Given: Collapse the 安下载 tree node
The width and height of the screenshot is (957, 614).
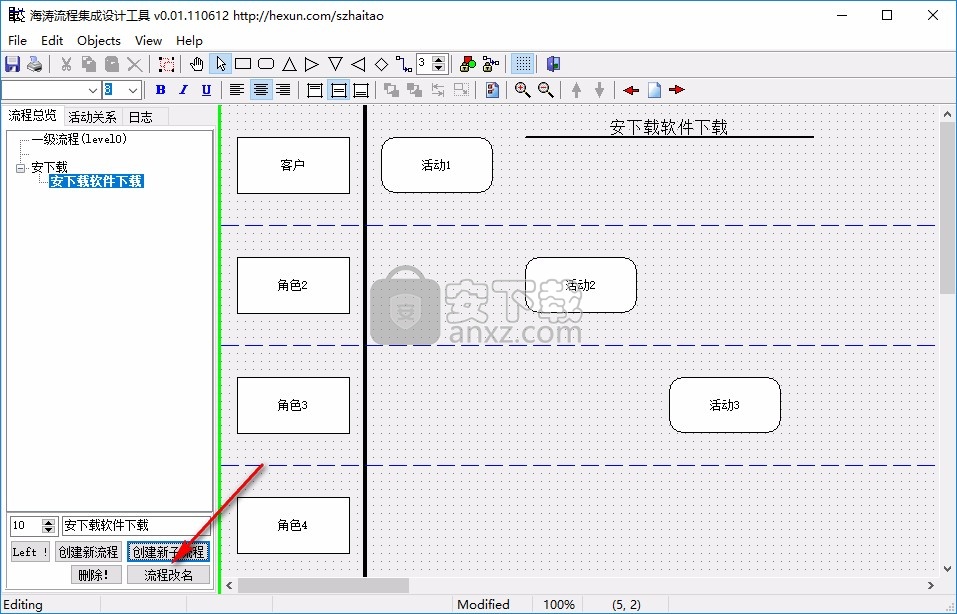Looking at the screenshot, I should [x=21, y=168].
